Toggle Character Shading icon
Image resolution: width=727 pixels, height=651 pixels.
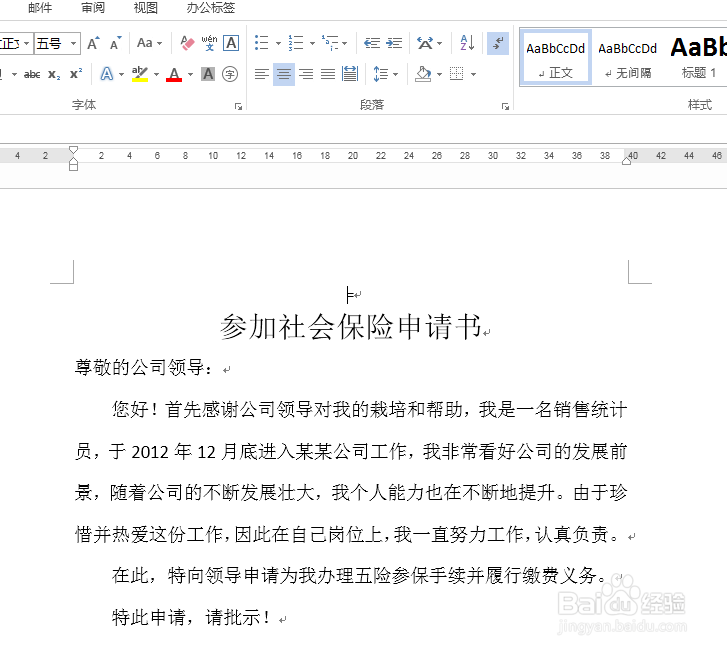pos(208,74)
